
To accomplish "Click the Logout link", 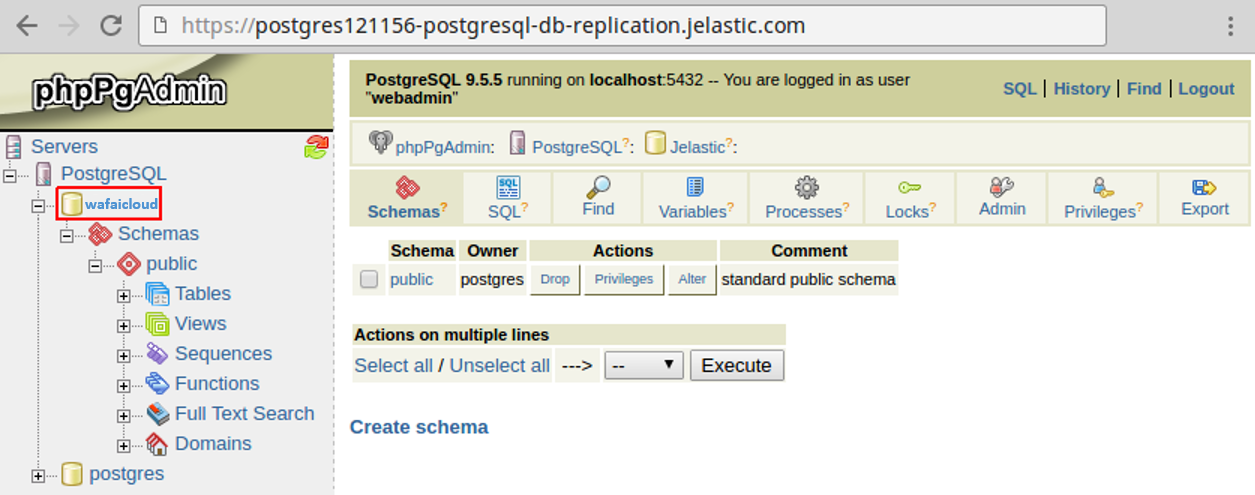I will (x=1206, y=89).
